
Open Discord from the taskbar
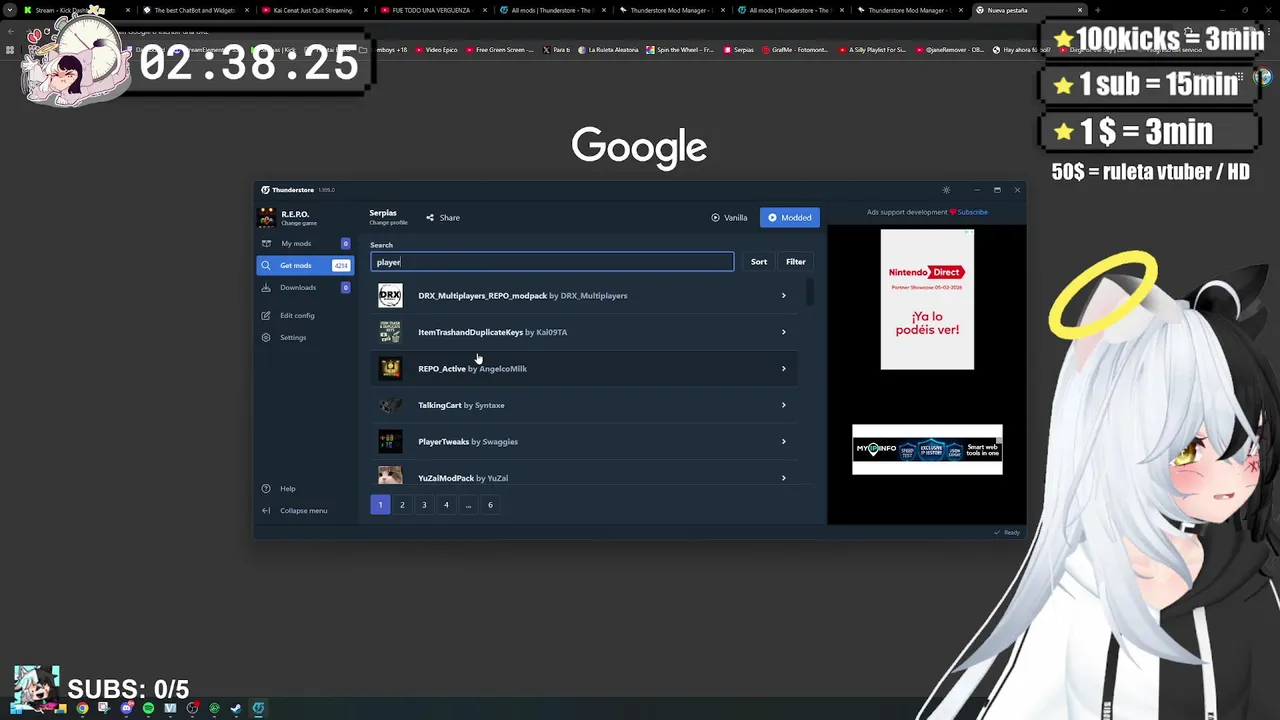[x=126, y=708]
